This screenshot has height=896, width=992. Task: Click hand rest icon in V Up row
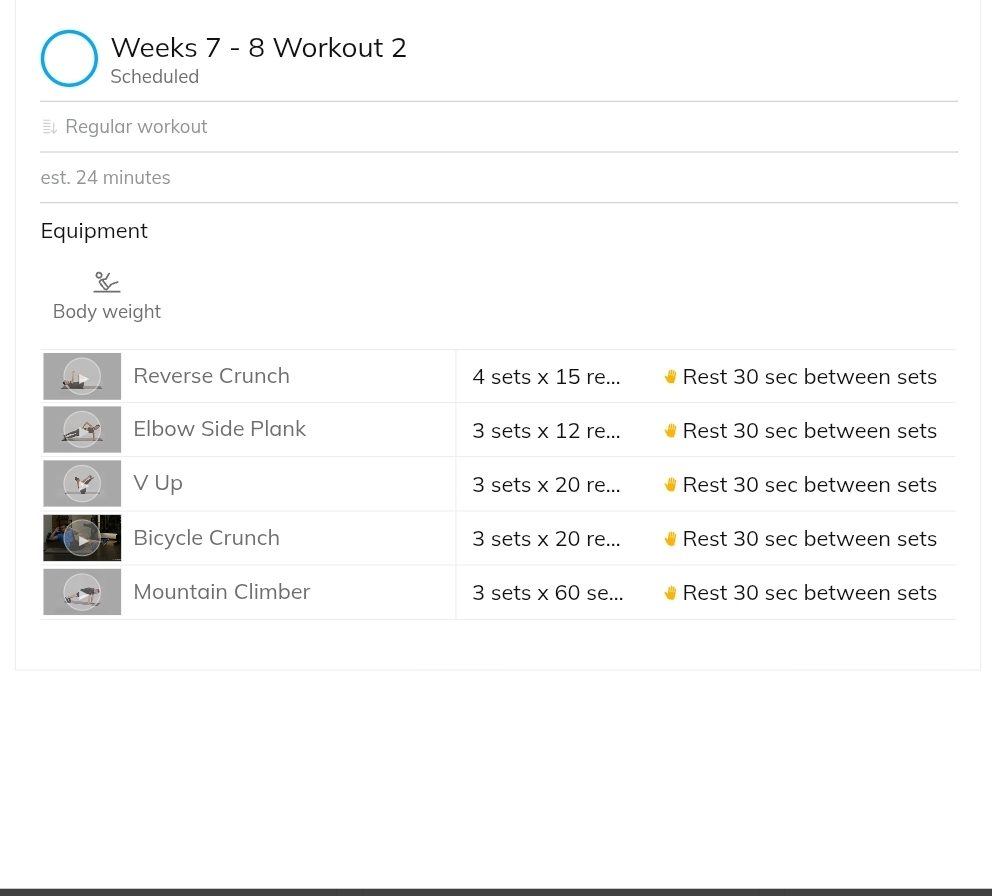tap(671, 485)
